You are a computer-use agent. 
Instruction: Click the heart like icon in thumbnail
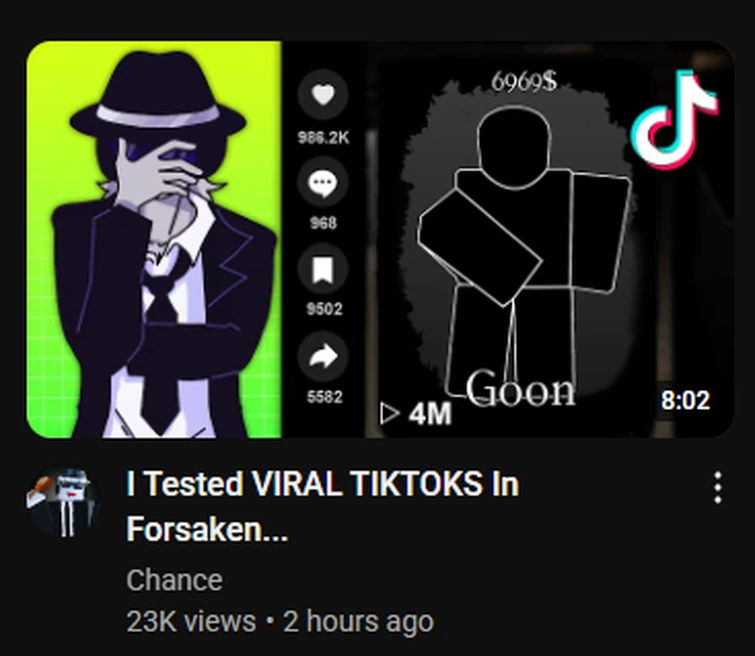point(323,94)
